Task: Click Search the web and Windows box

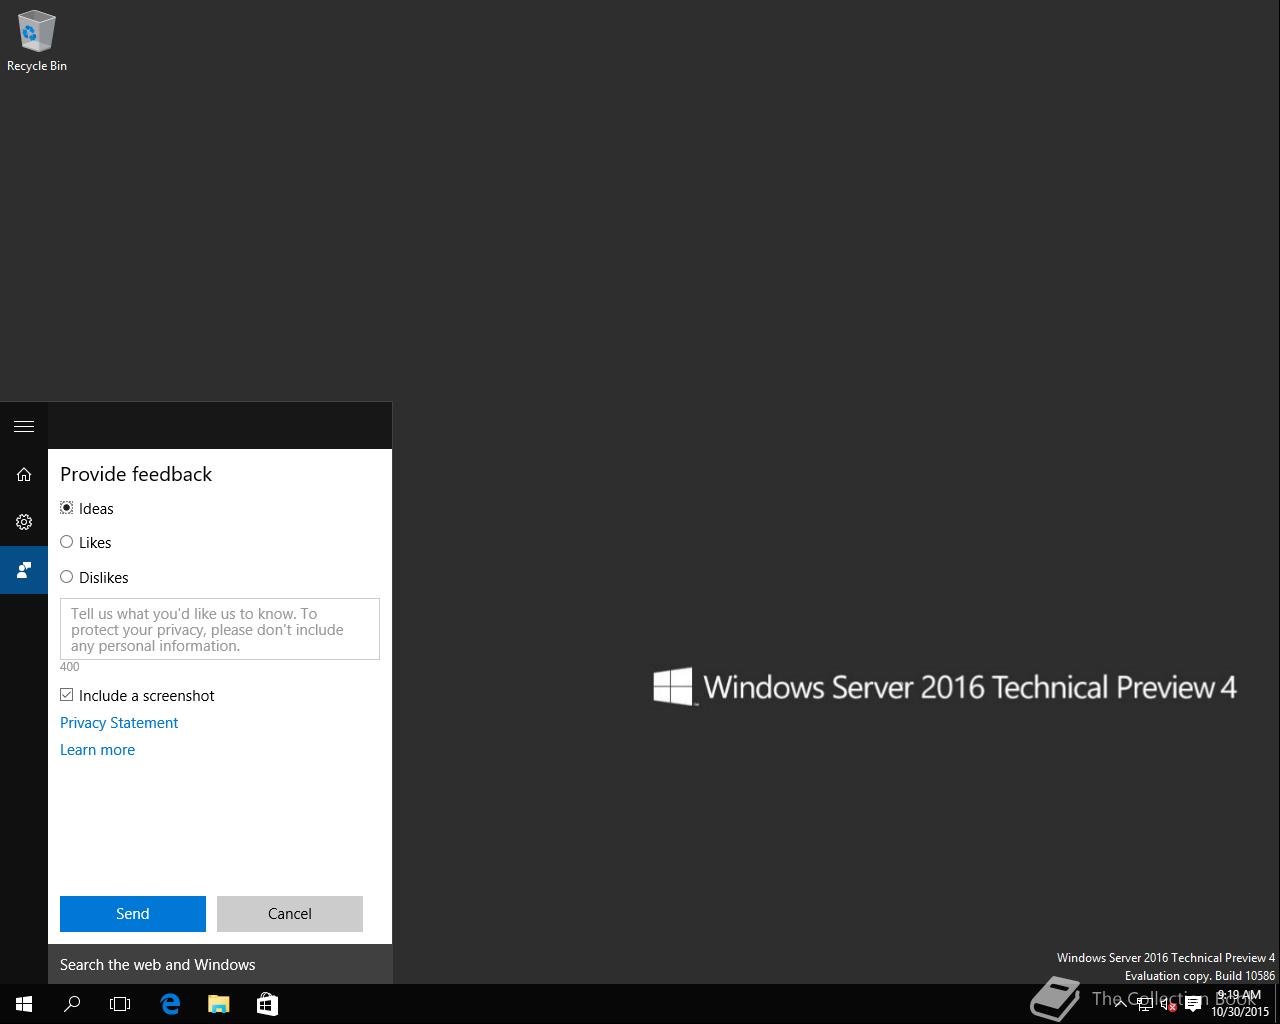Action: 220,964
